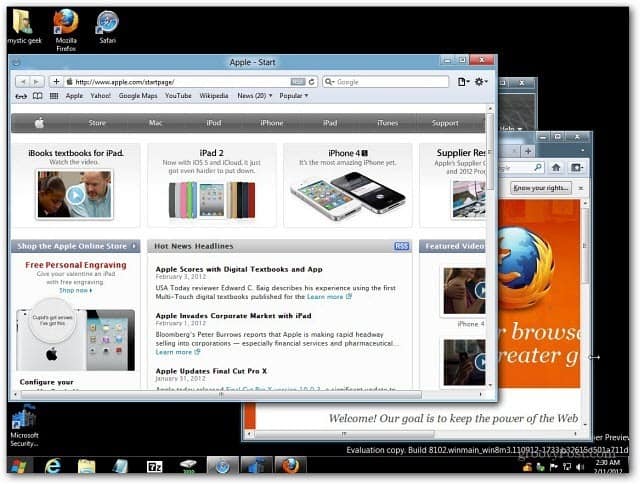Click Safari's vertical scrollbar thumb
This screenshot has height=484, width=640.
(490, 151)
